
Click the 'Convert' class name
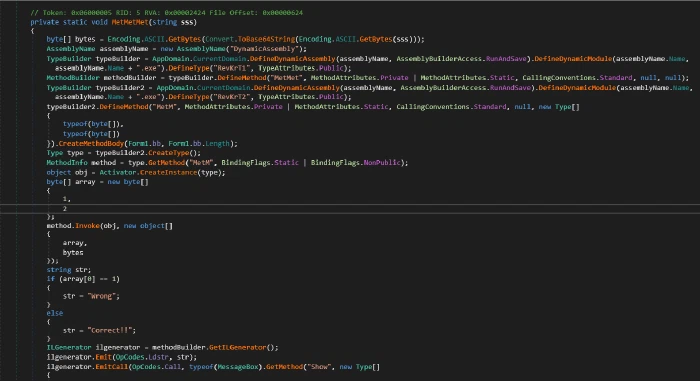point(219,39)
